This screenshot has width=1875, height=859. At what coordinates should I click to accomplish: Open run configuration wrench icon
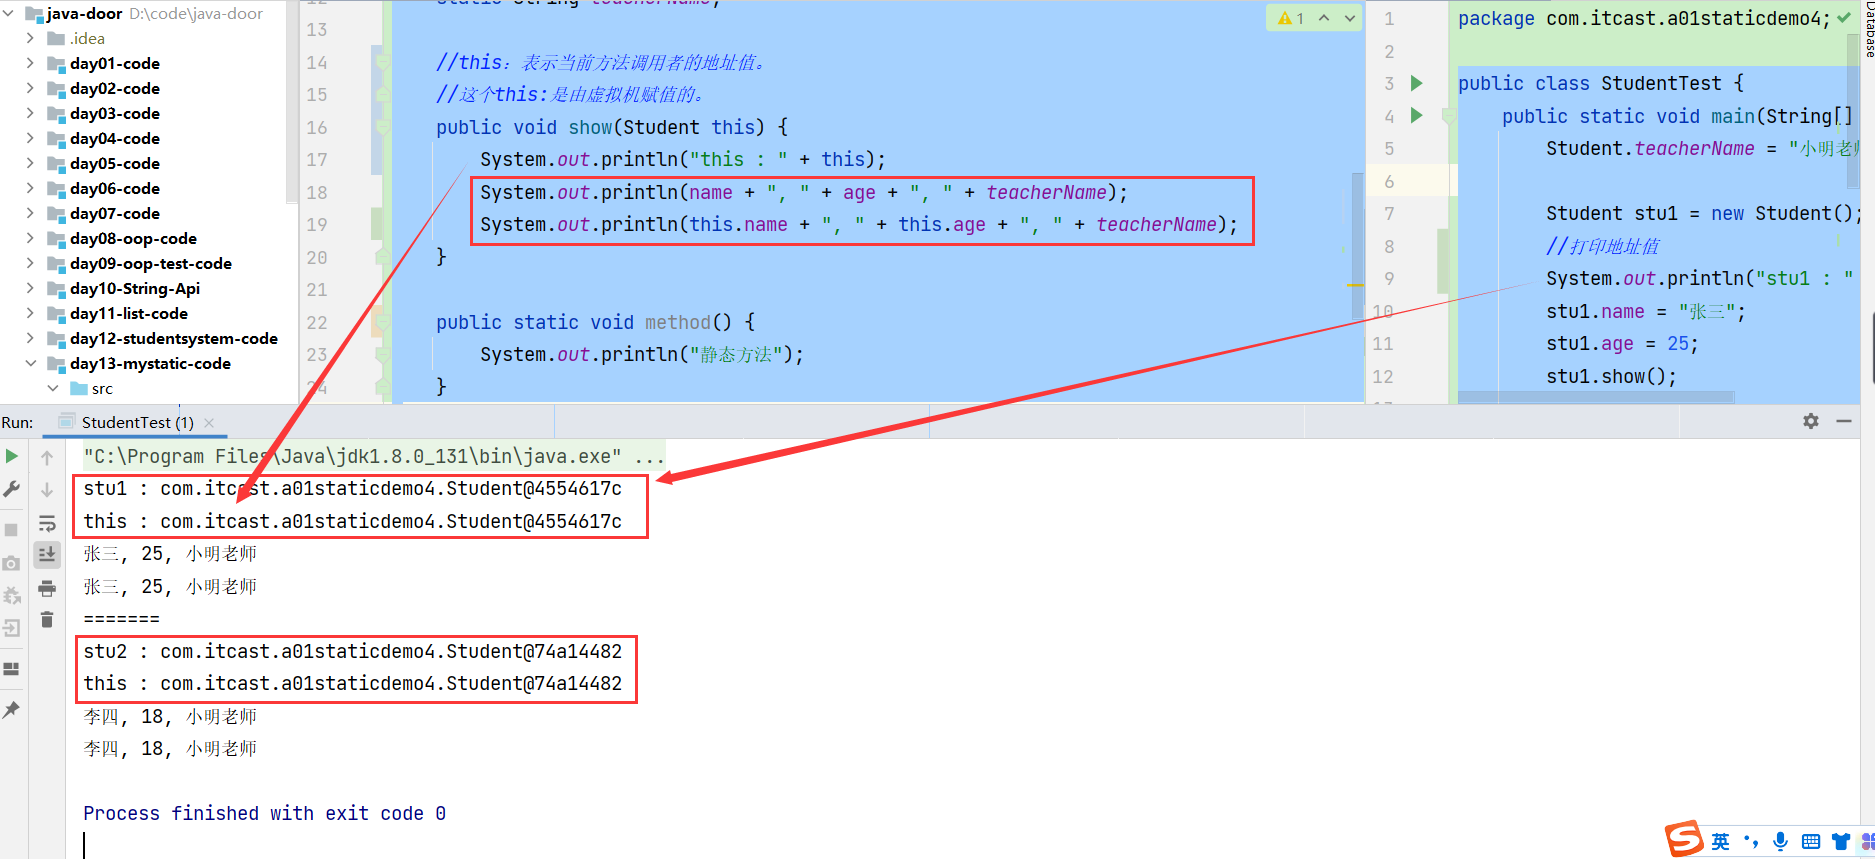[11, 489]
